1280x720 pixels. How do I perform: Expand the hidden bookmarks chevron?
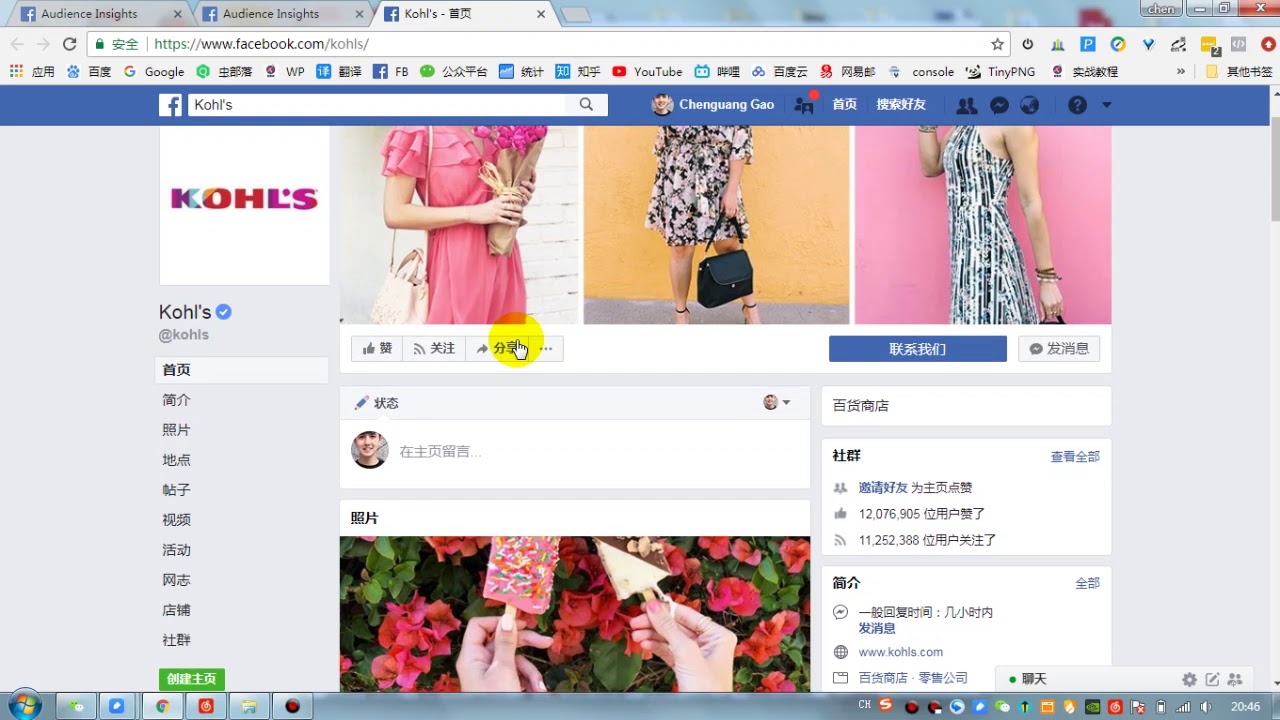click(x=1181, y=72)
